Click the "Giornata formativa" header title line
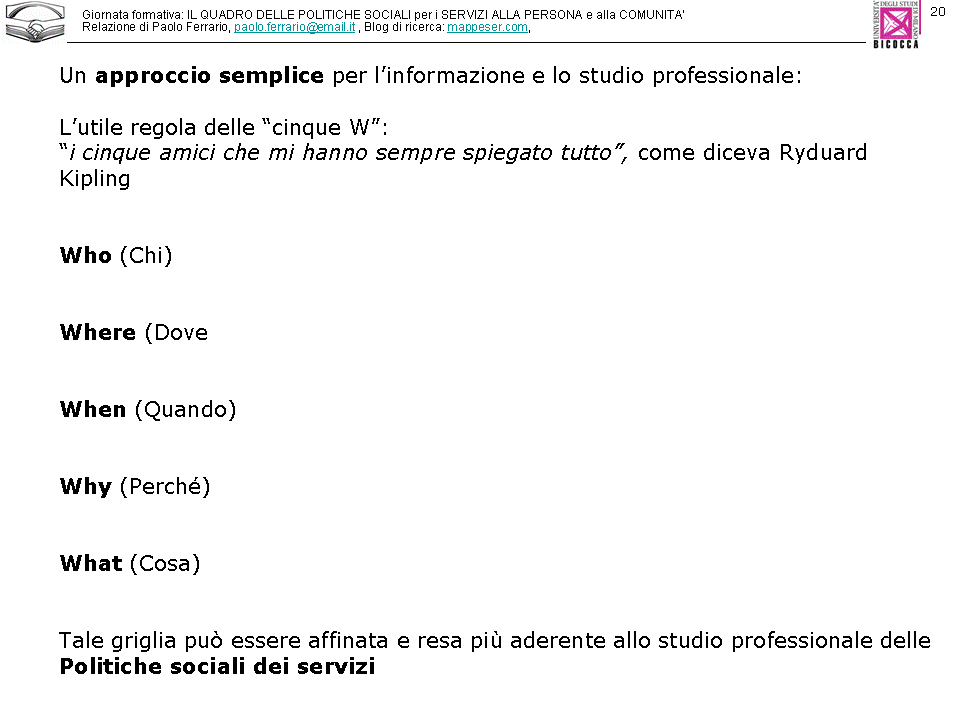960x720 pixels. pos(383,15)
